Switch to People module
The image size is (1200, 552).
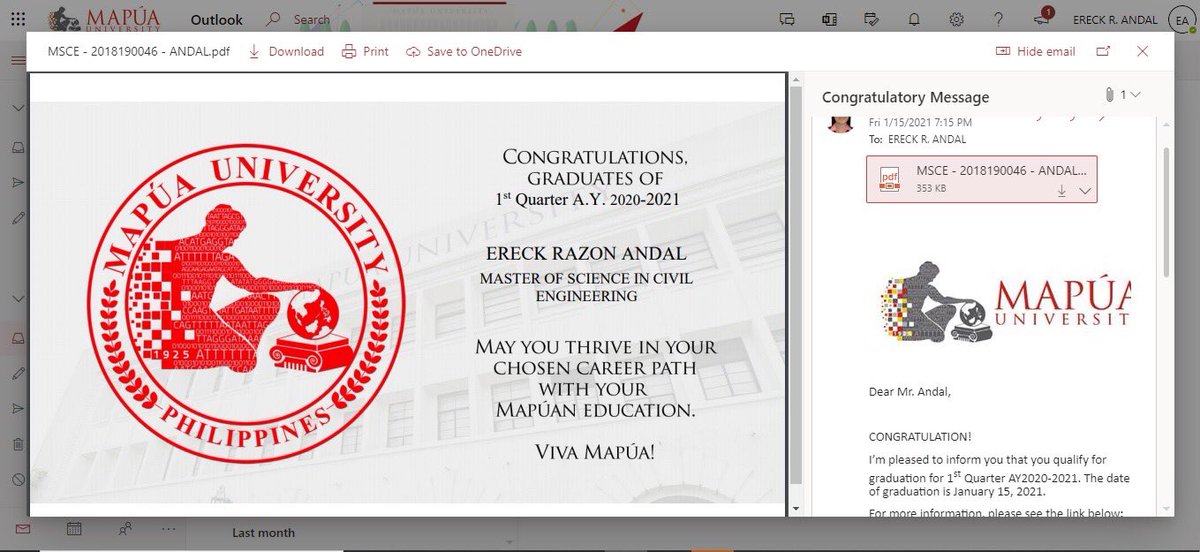click(x=123, y=529)
